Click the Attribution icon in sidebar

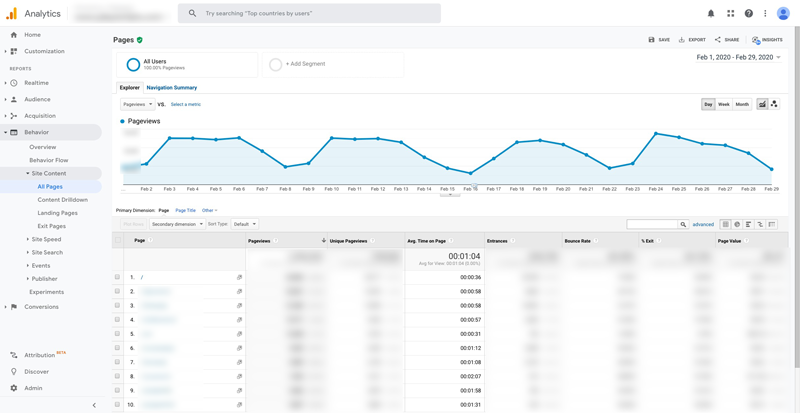pyautogui.click(x=14, y=355)
